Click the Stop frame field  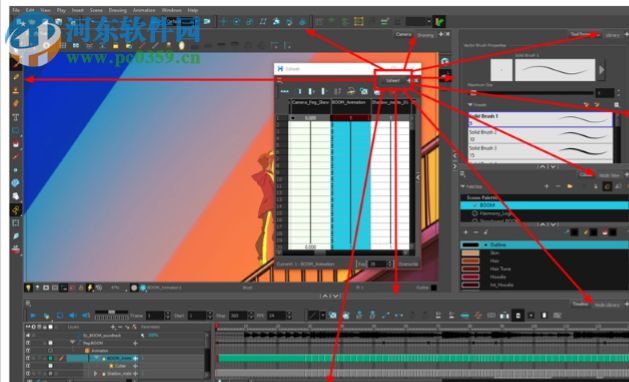tap(238, 316)
